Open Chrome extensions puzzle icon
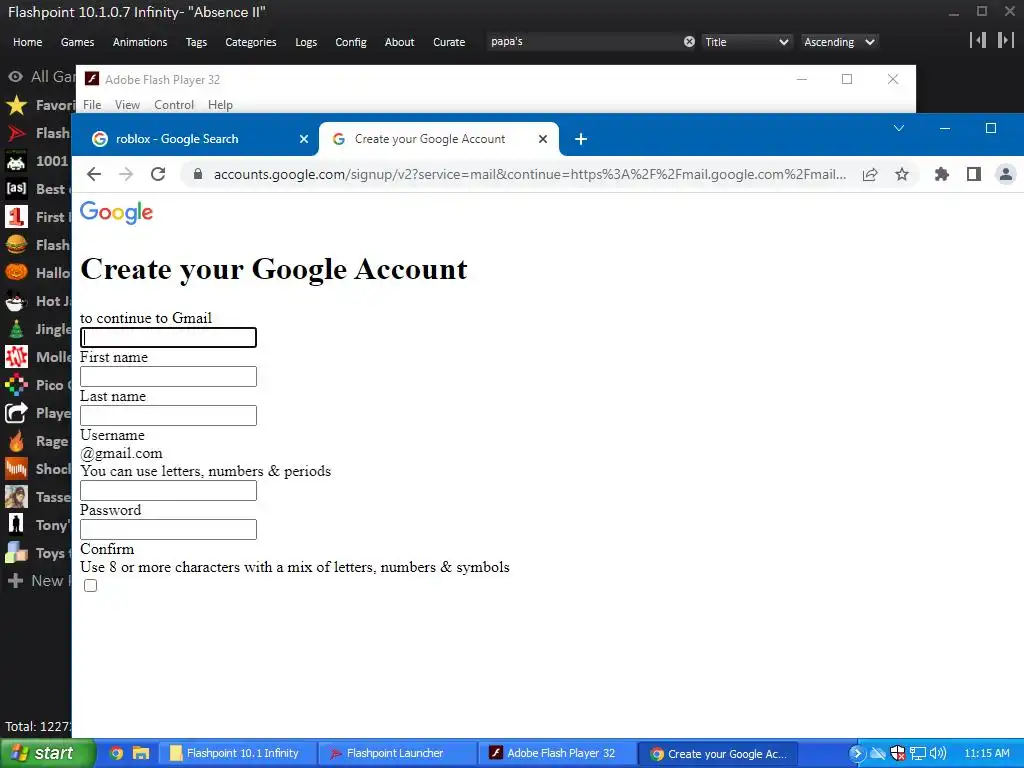This screenshot has width=1024, height=768. (x=942, y=174)
